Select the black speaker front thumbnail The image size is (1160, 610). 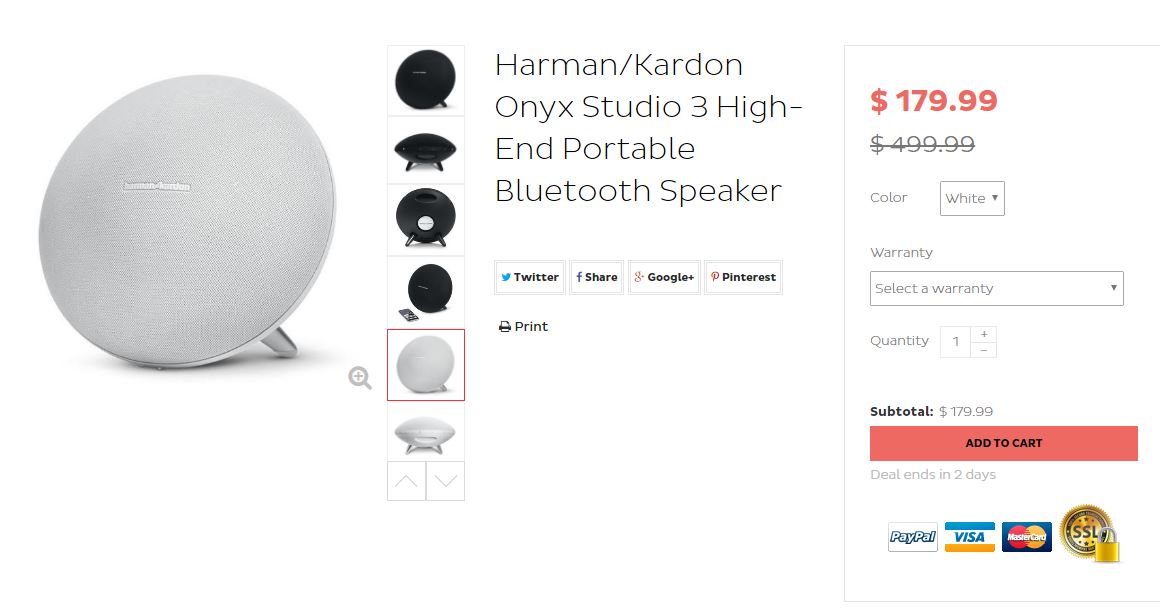[426, 80]
